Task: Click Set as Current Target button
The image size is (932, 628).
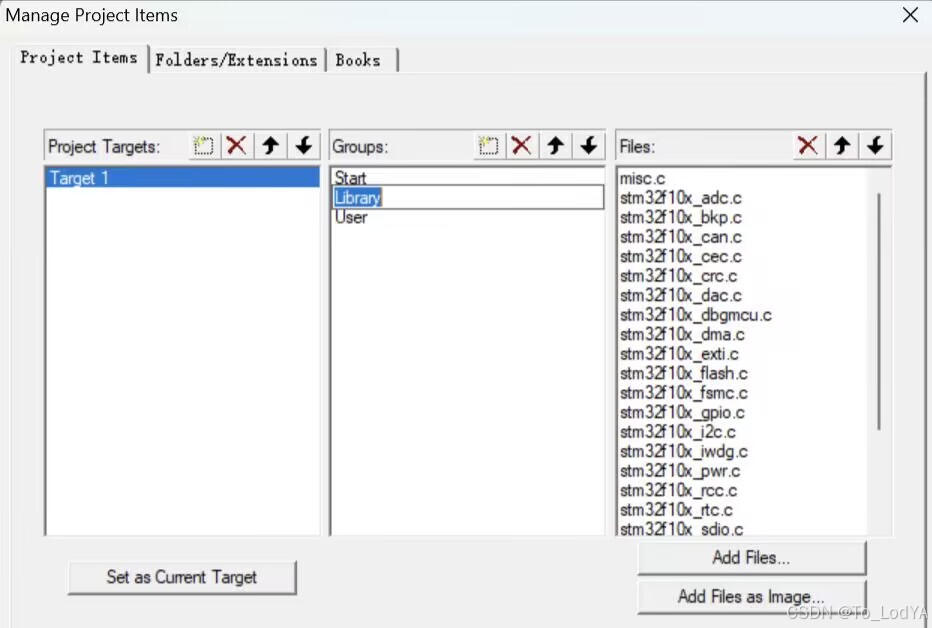Action: pyautogui.click(x=182, y=577)
